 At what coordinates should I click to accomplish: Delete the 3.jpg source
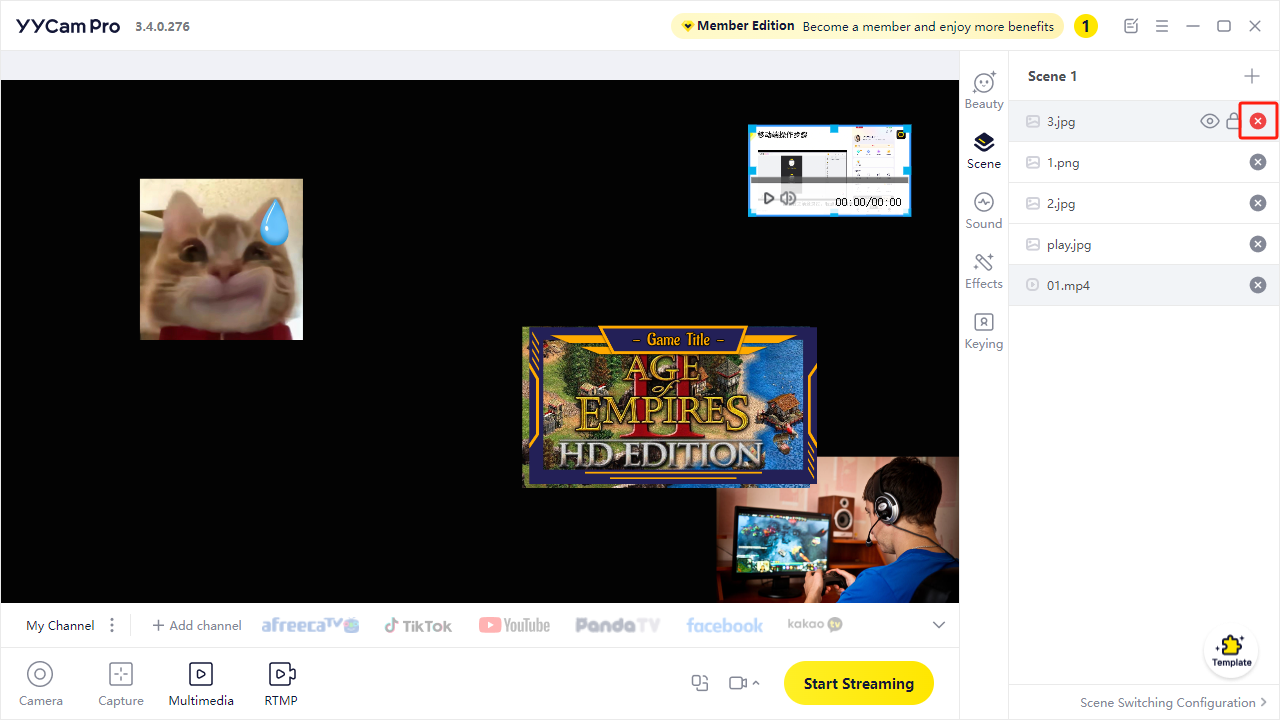pos(1258,121)
